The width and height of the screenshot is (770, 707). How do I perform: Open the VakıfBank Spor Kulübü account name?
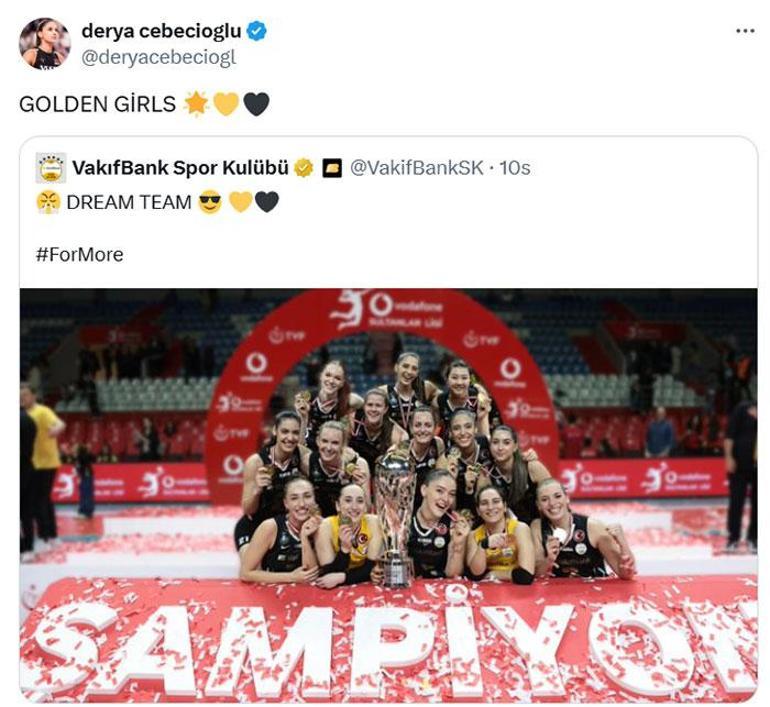click(x=180, y=168)
